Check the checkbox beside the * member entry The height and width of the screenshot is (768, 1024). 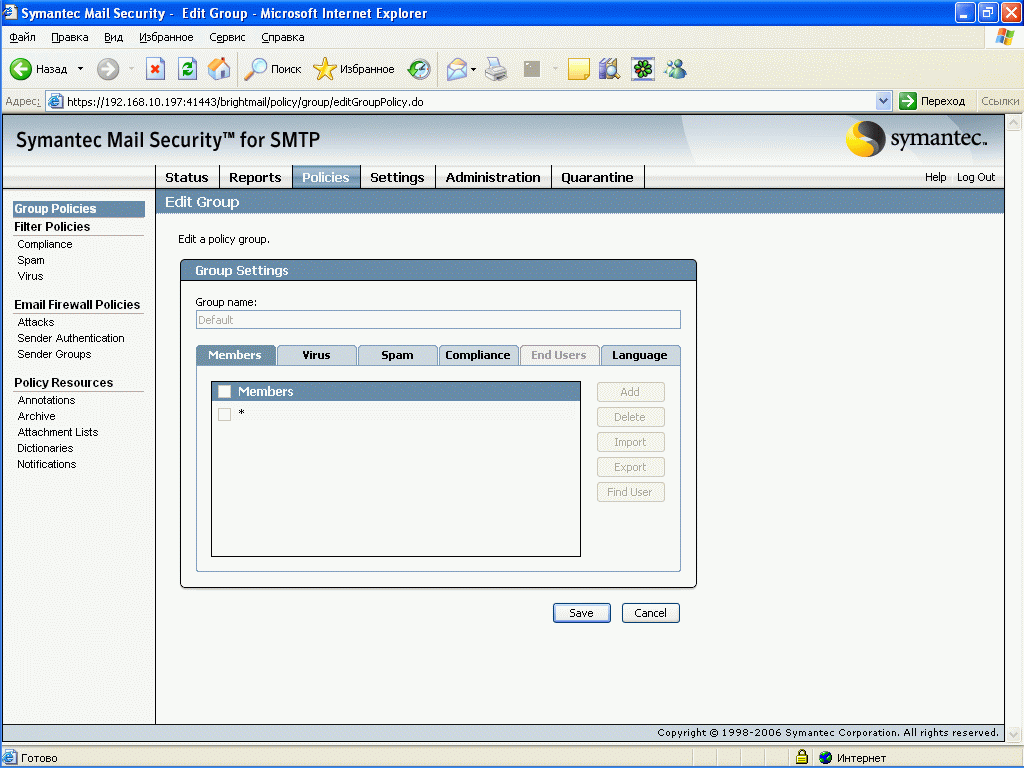(x=224, y=414)
